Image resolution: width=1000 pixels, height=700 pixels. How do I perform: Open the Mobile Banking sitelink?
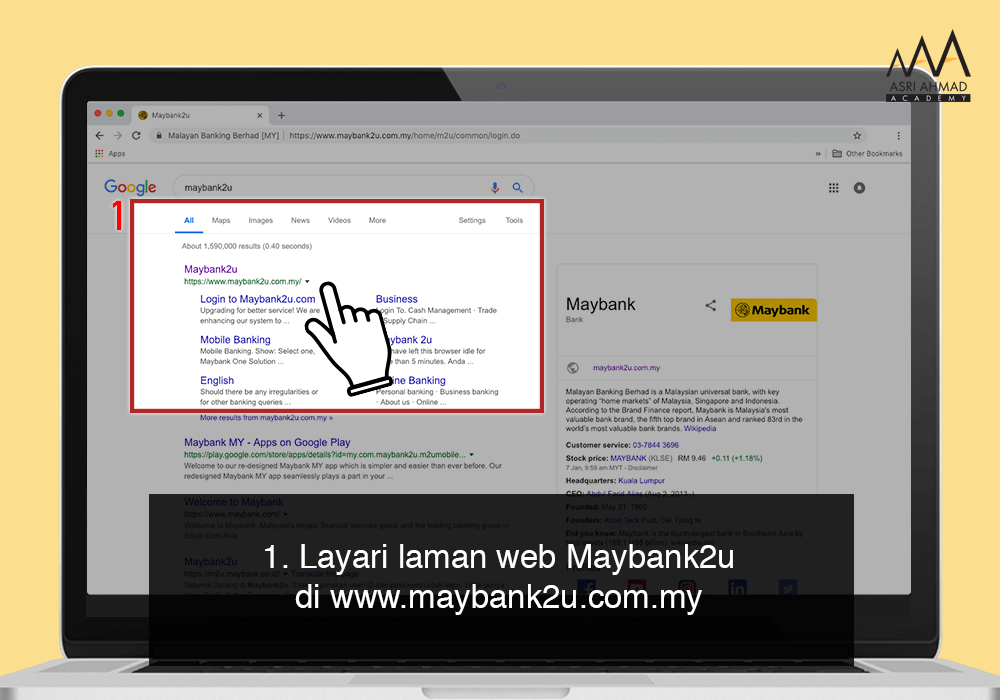tap(235, 340)
